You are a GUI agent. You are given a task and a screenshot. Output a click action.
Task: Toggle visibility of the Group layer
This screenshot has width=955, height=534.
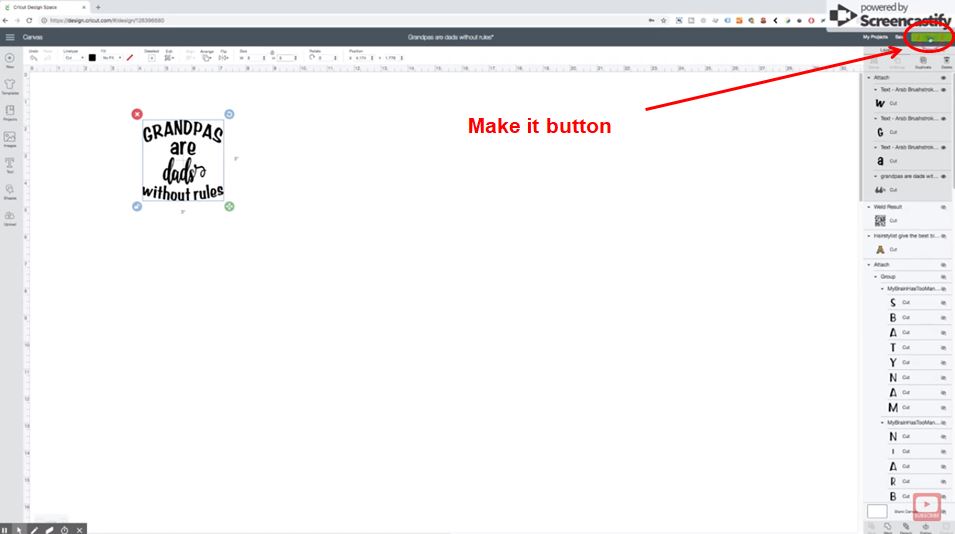point(943,276)
